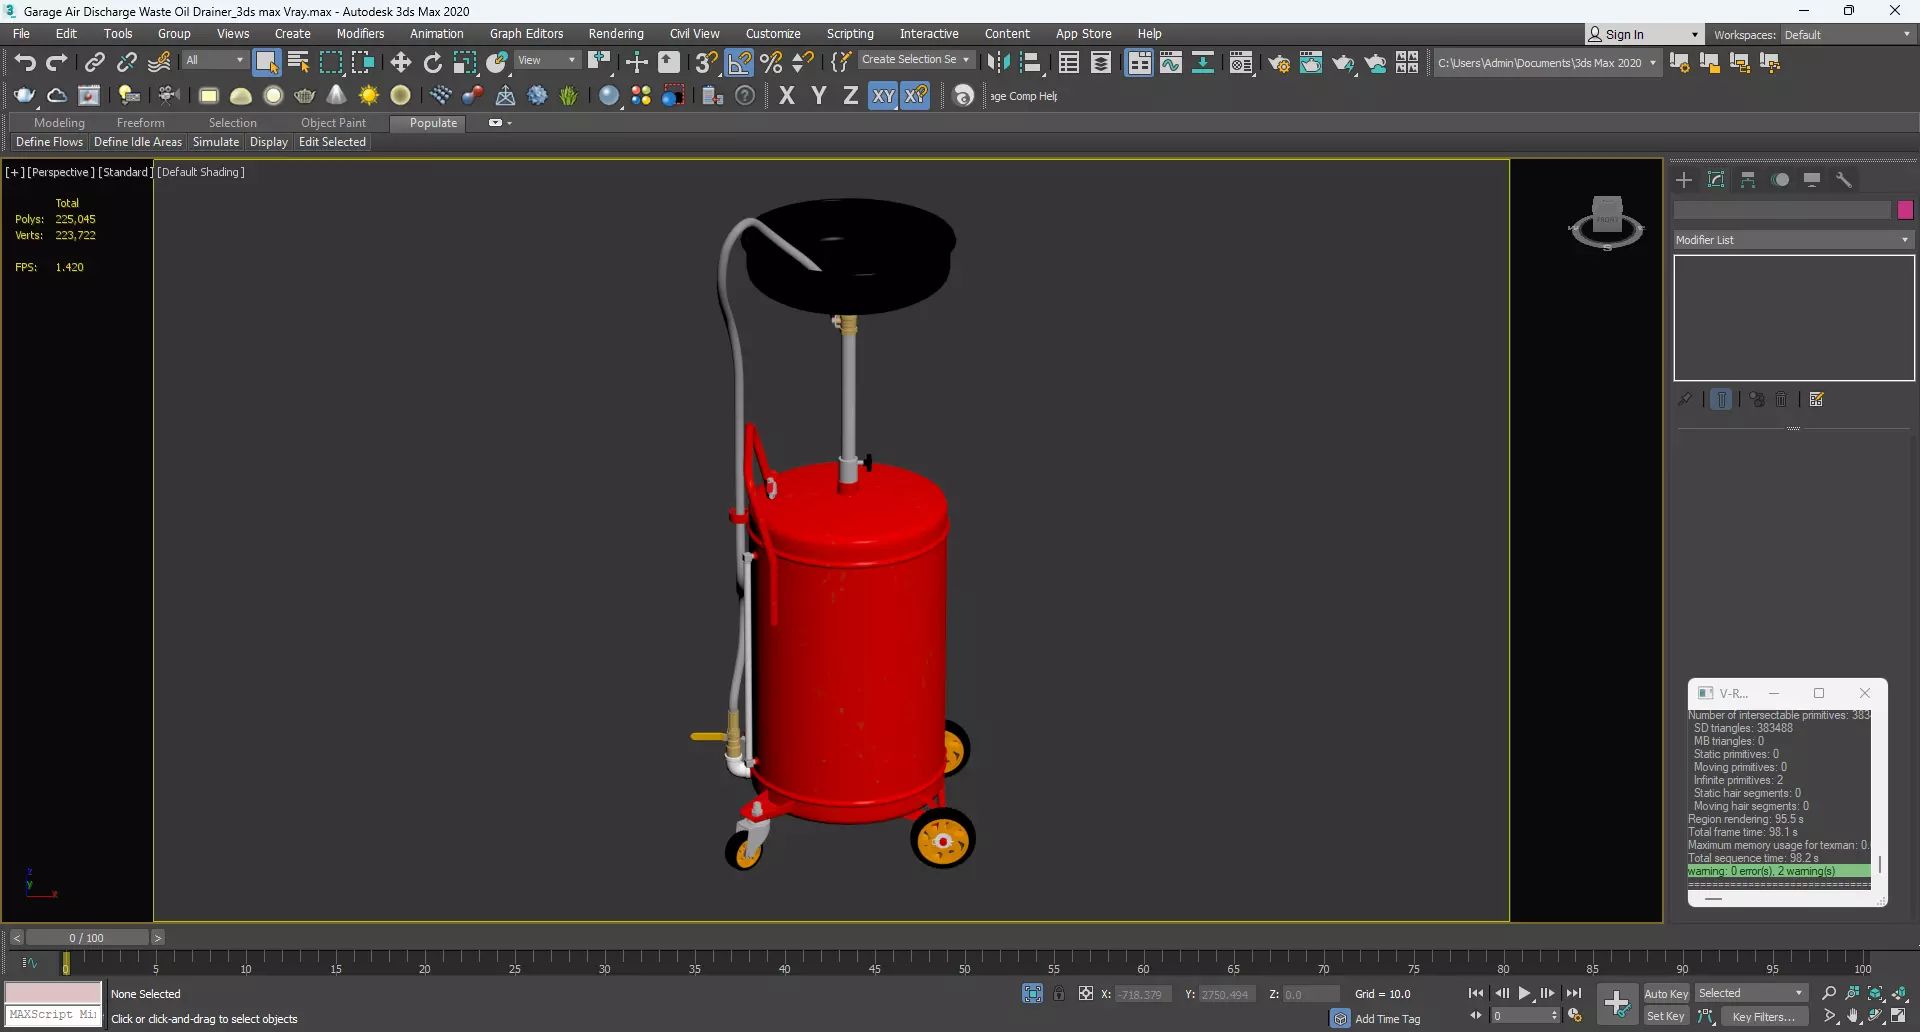Open the Rendered Frame Window icon
This screenshot has height=1032, width=1920.
1310,63
